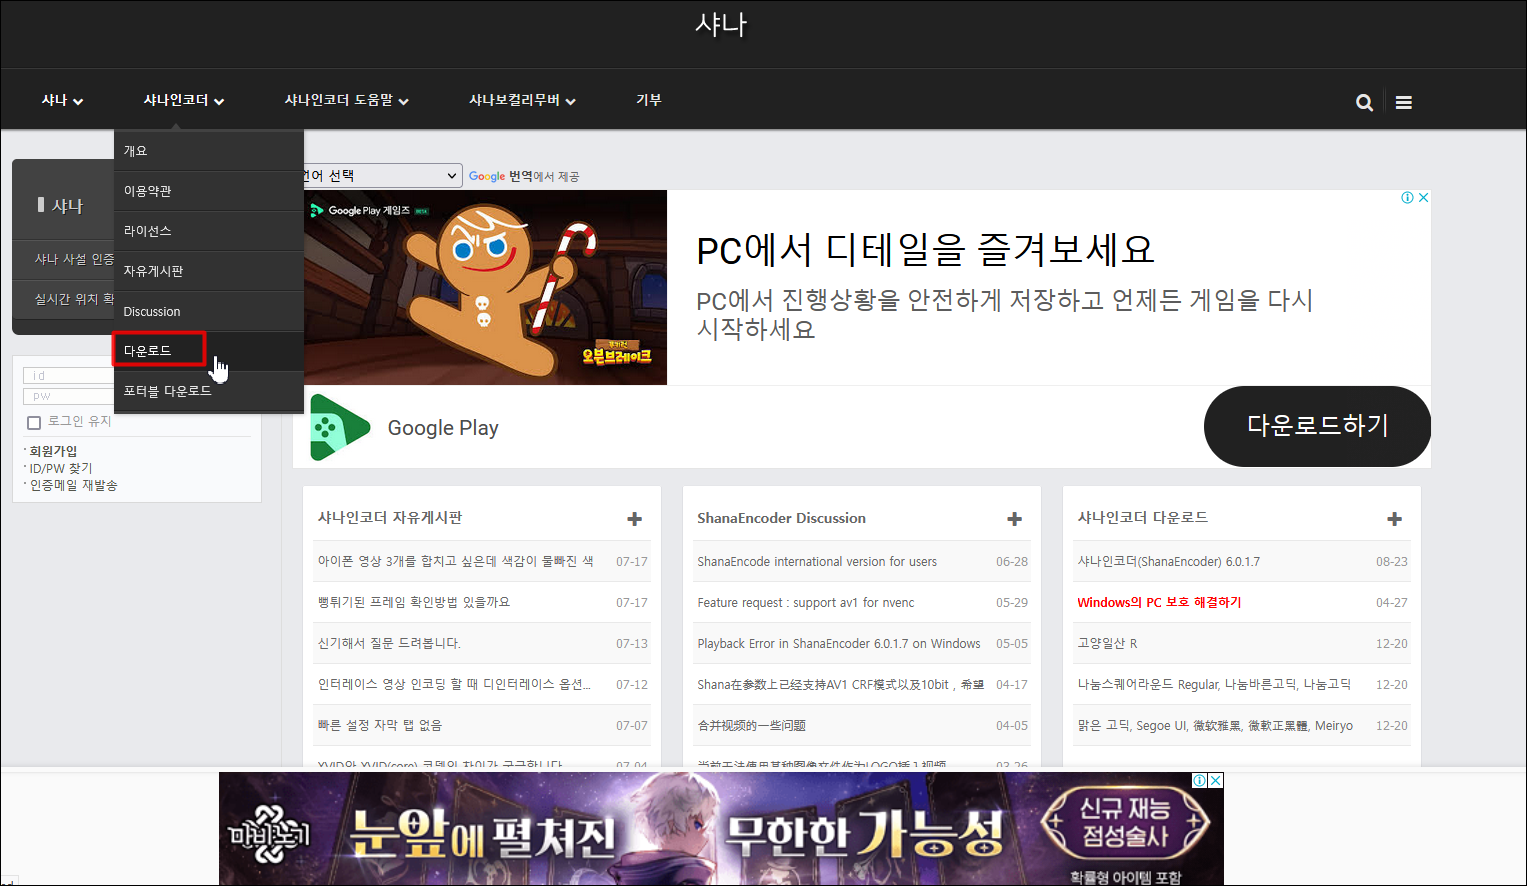
Task: Open the 기부 menu item
Action: (649, 100)
